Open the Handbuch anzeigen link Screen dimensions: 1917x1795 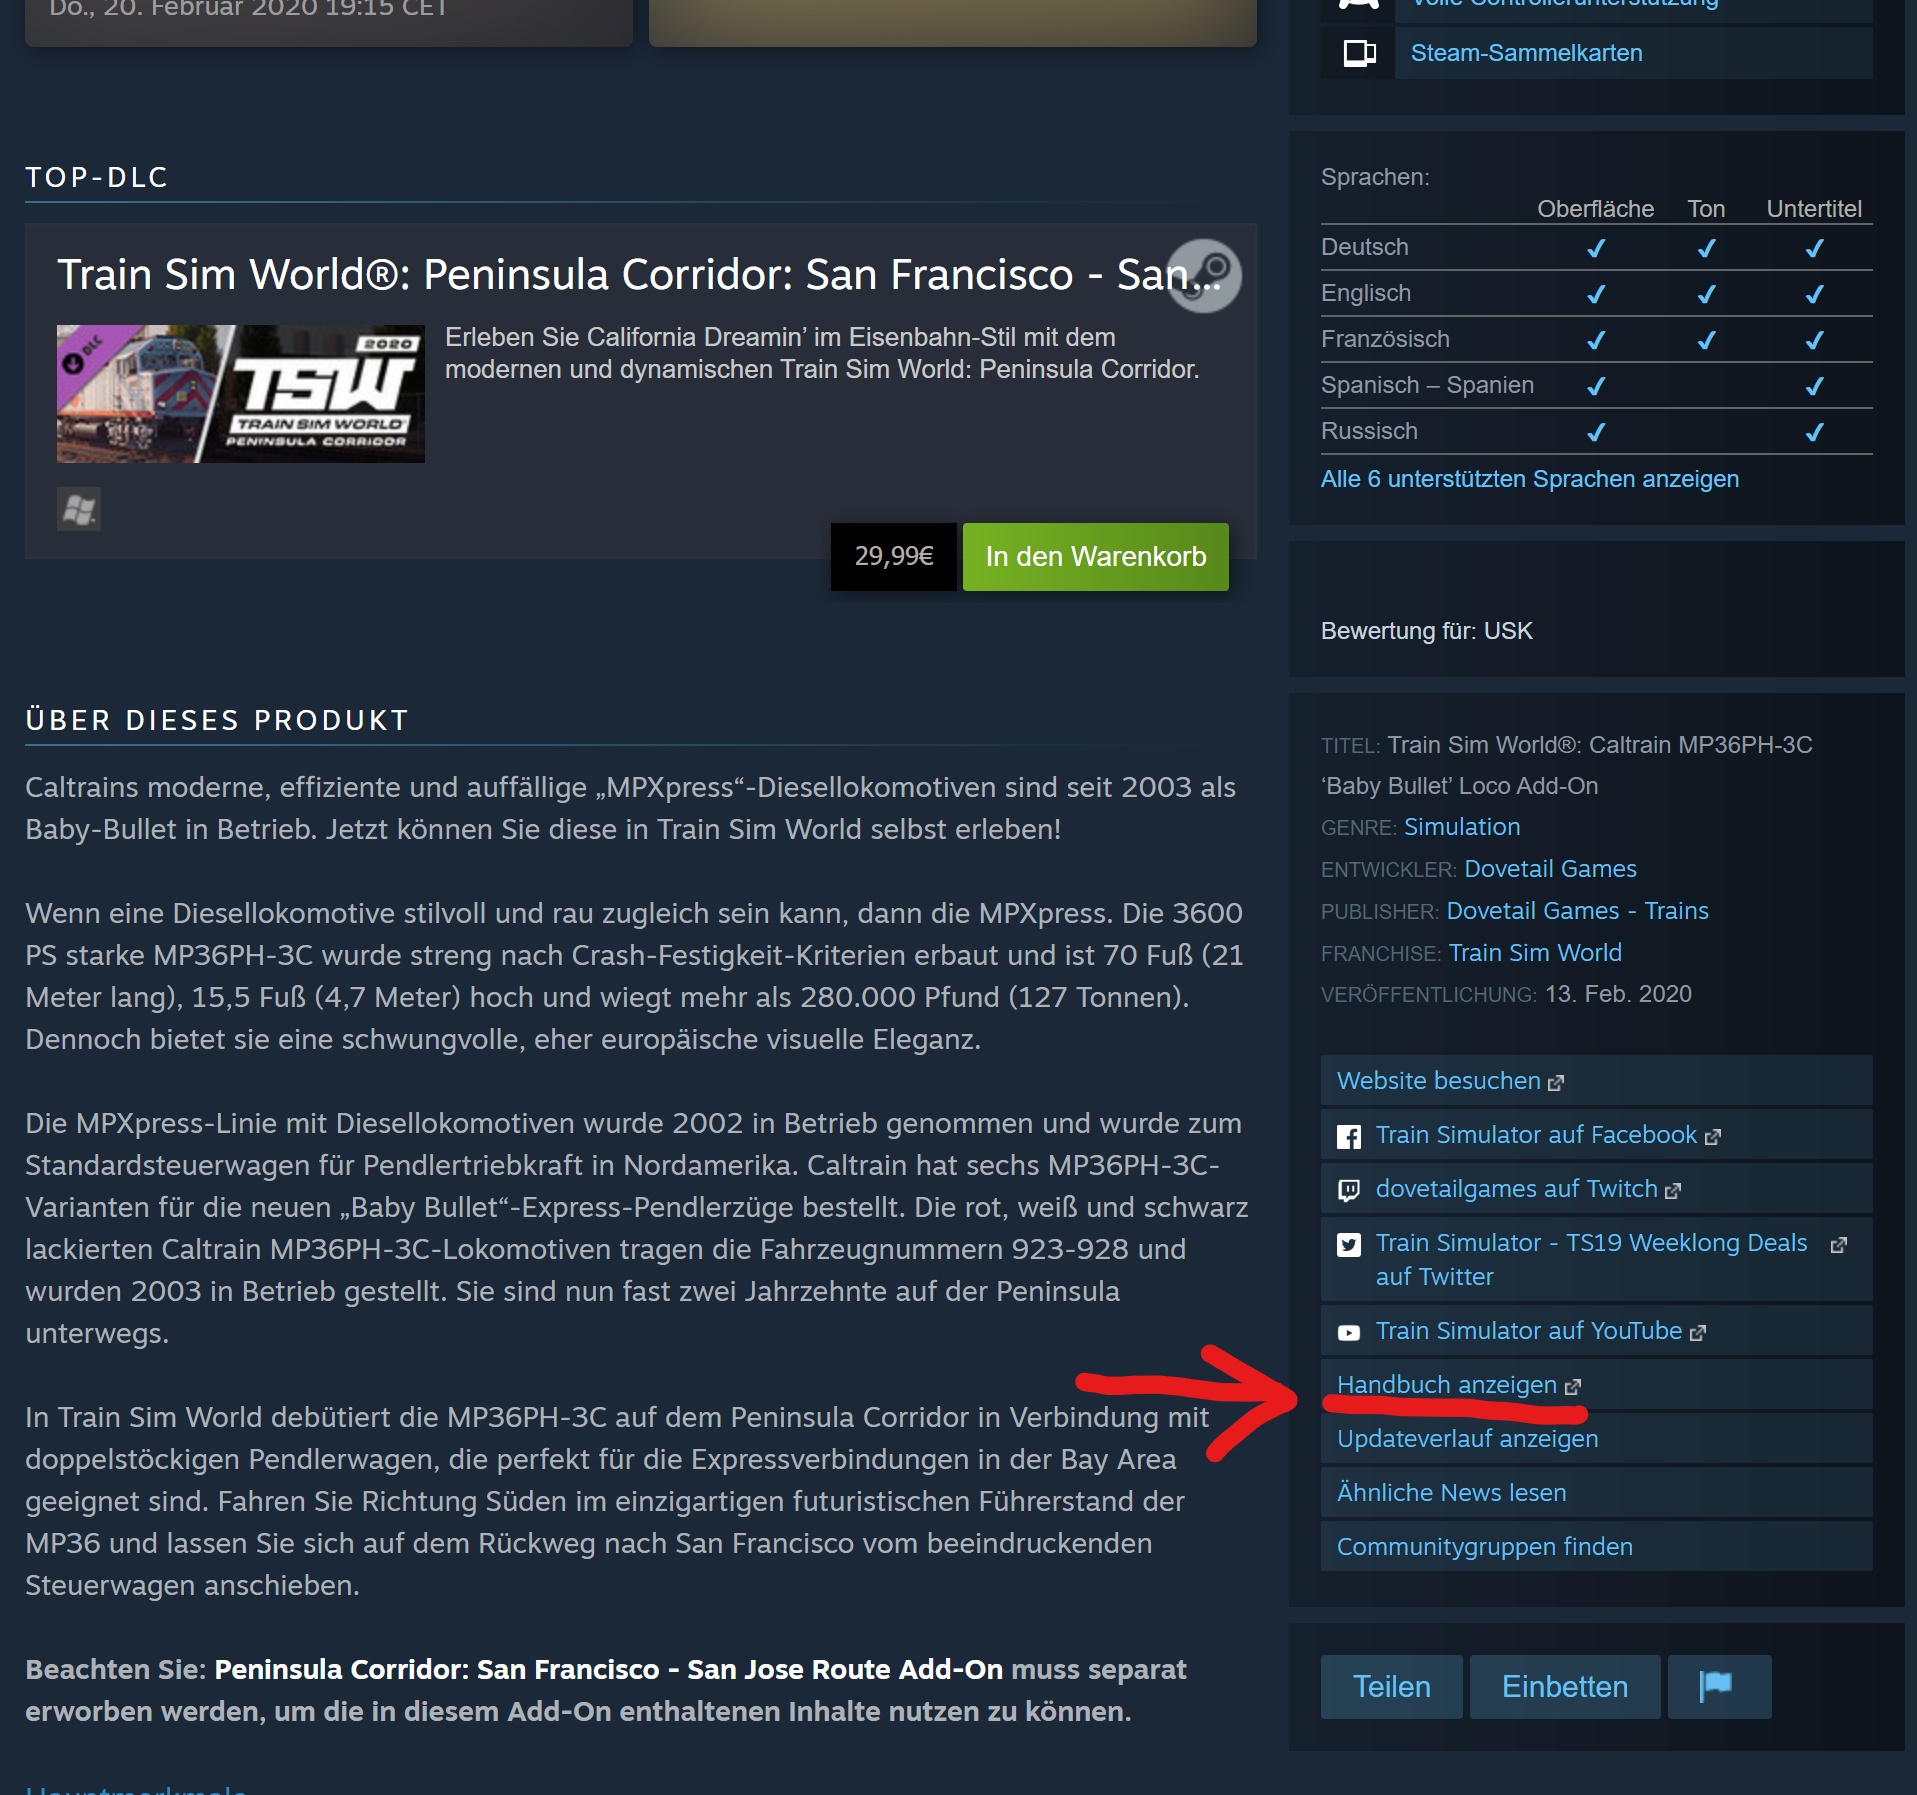click(1446, 1384)
